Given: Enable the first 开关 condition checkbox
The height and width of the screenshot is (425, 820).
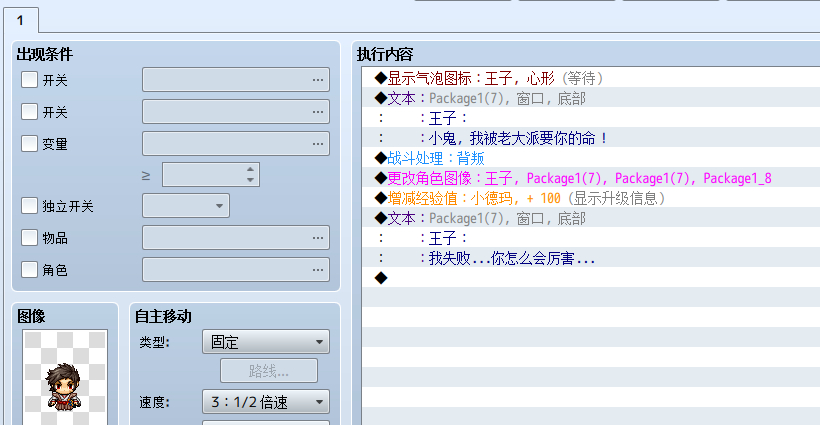Looking at the screenshot, I should point(29,80).
